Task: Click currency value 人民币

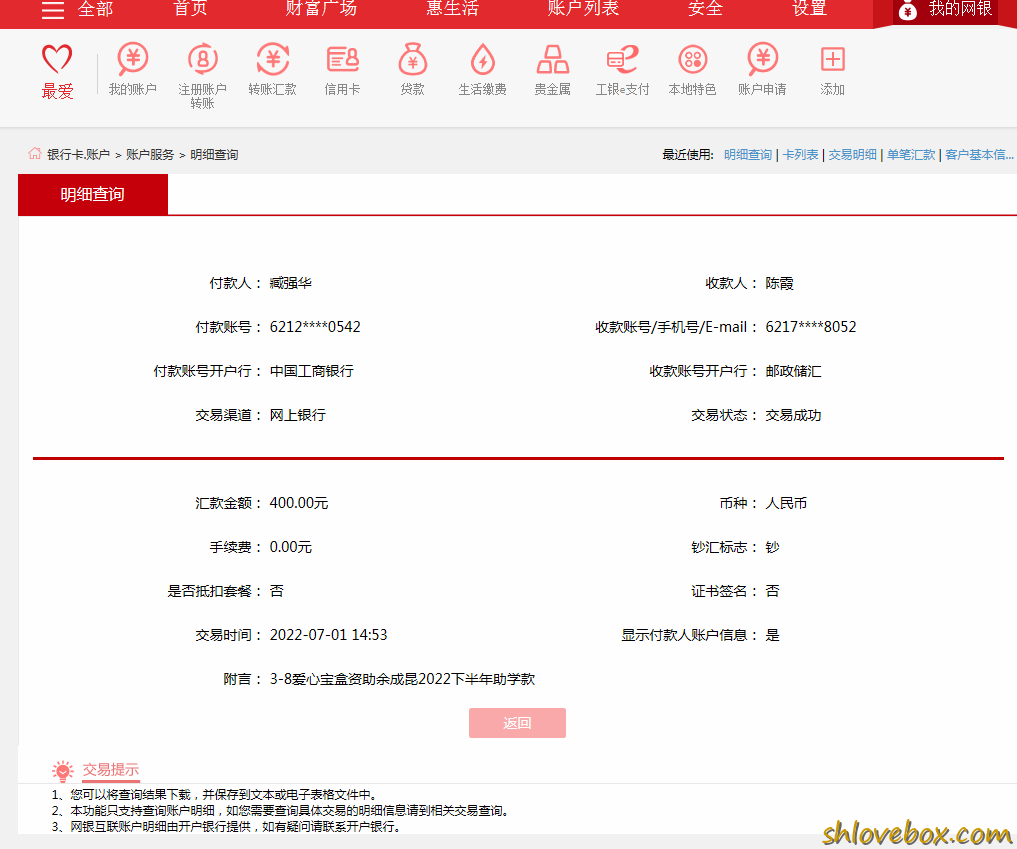Action: click(786, 503)
